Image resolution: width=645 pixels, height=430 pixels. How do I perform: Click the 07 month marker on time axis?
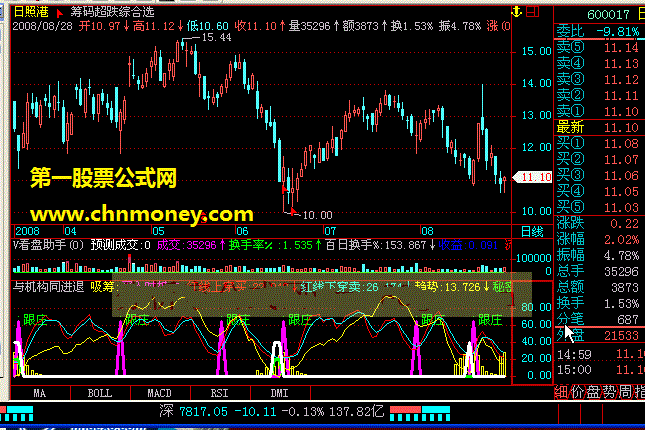tap(330, 231)
